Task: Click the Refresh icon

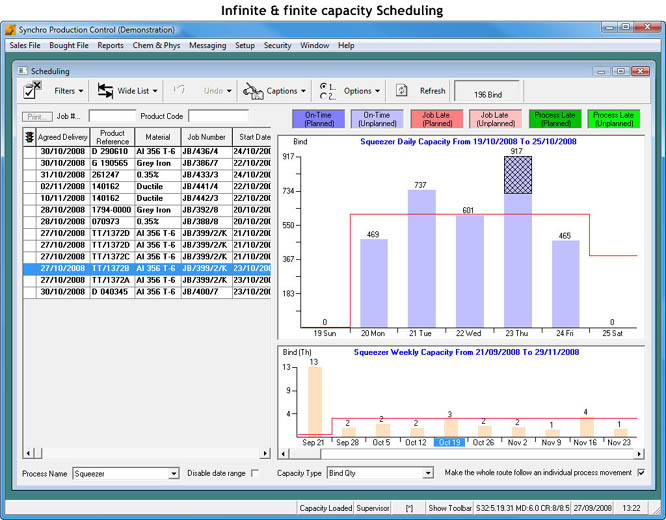Action: pyautogui.click(x=402, y=91)
